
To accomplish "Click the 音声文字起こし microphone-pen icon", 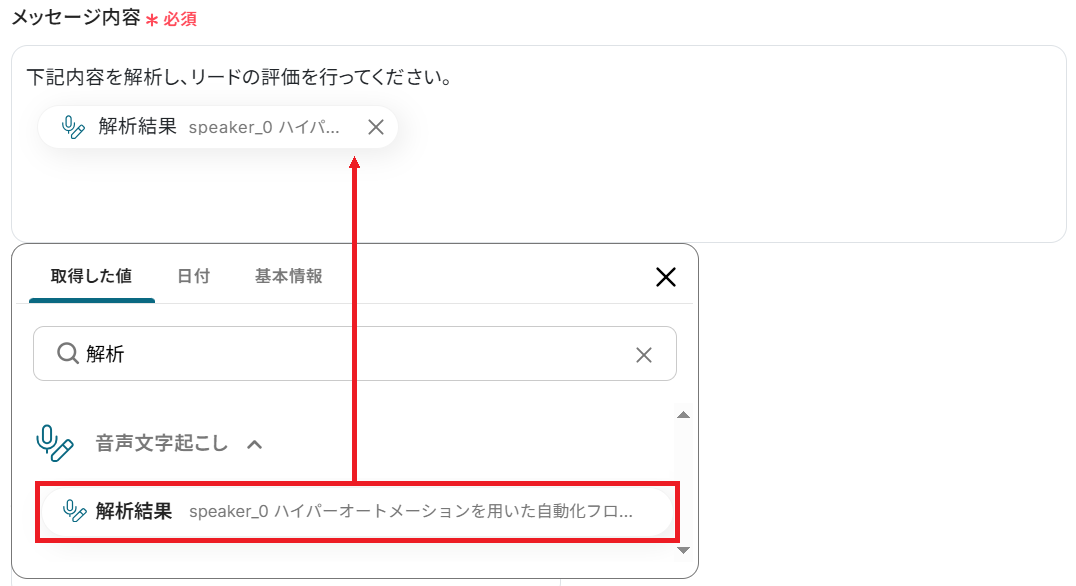I will pos(54,443).
